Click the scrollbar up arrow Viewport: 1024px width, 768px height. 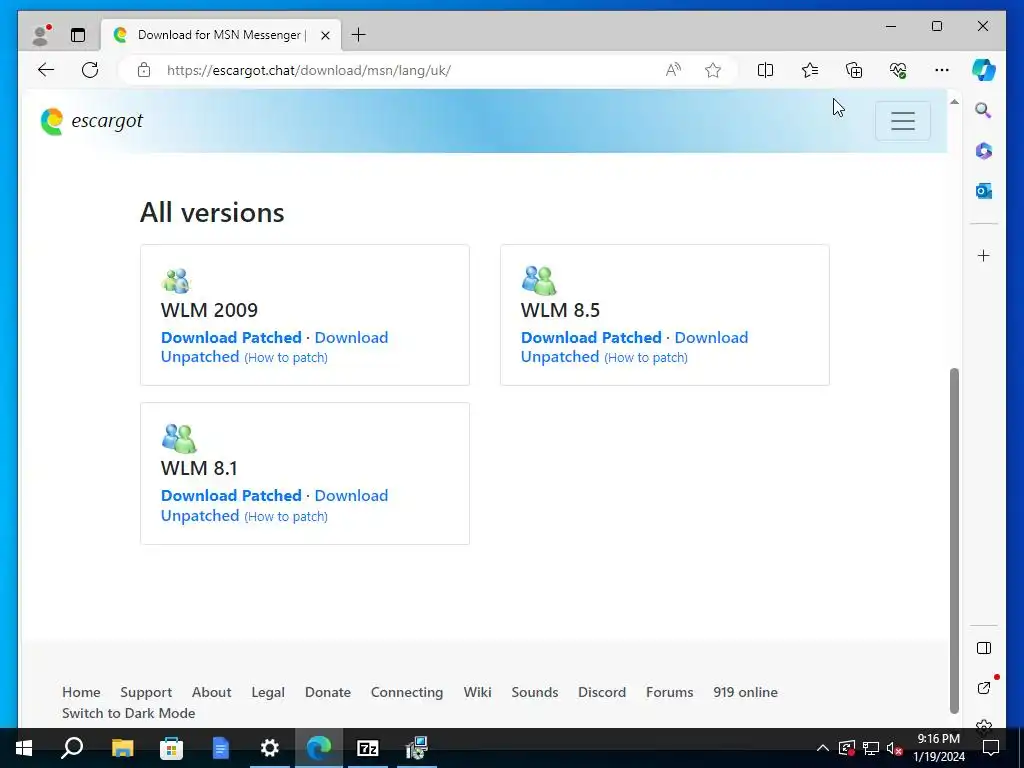click(x=954, y=102)
